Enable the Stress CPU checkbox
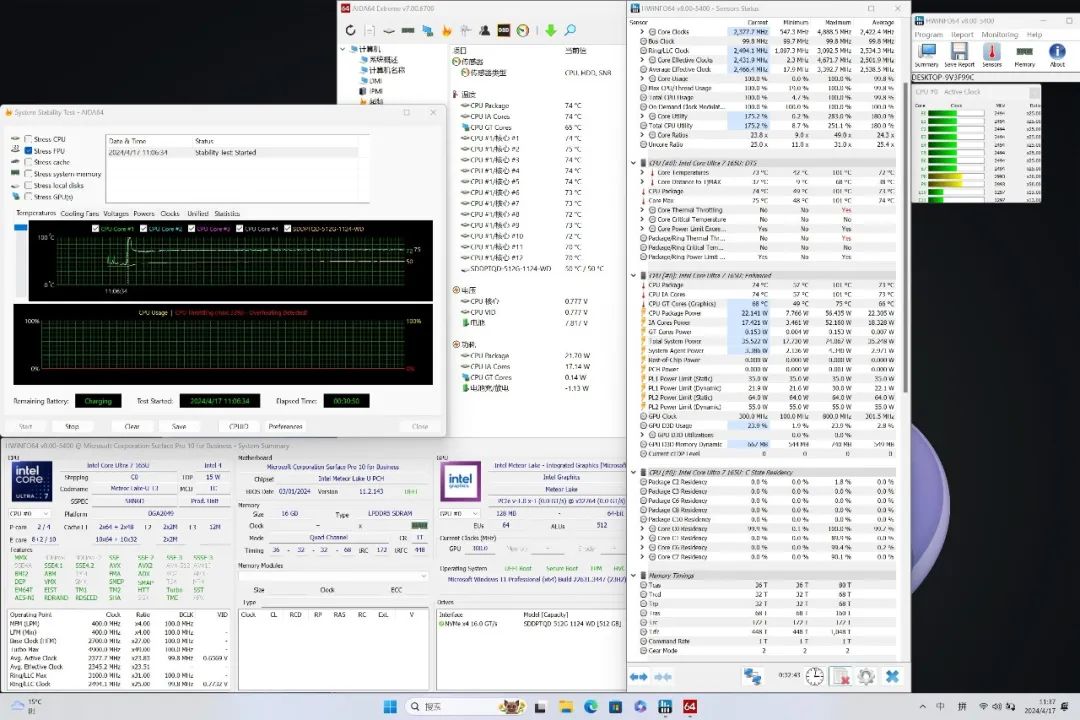 28,140
